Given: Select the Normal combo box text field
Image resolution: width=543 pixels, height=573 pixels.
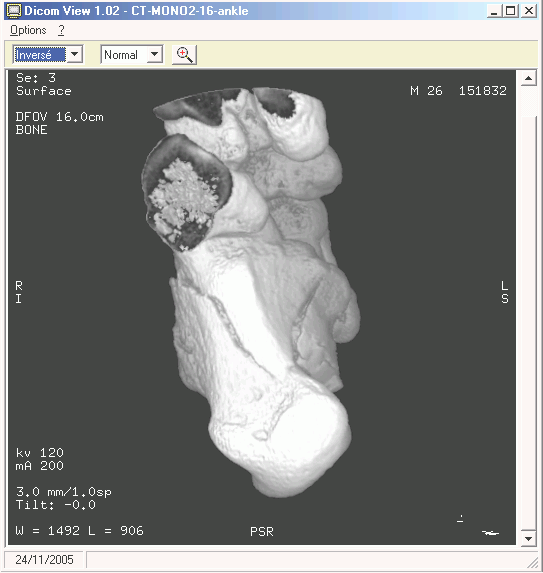Looking at the screenshot, I should coord(124,54).
